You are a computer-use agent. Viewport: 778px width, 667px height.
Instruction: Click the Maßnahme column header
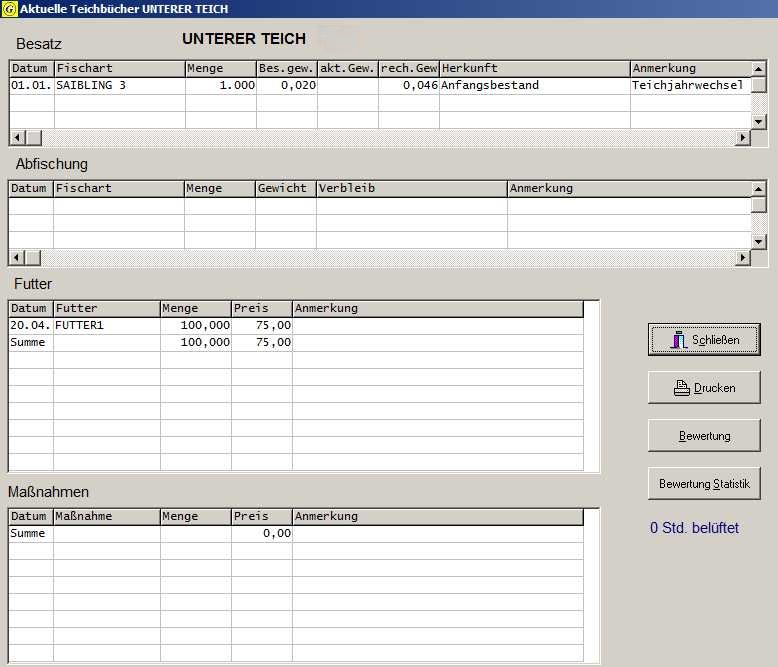point(106,517)
